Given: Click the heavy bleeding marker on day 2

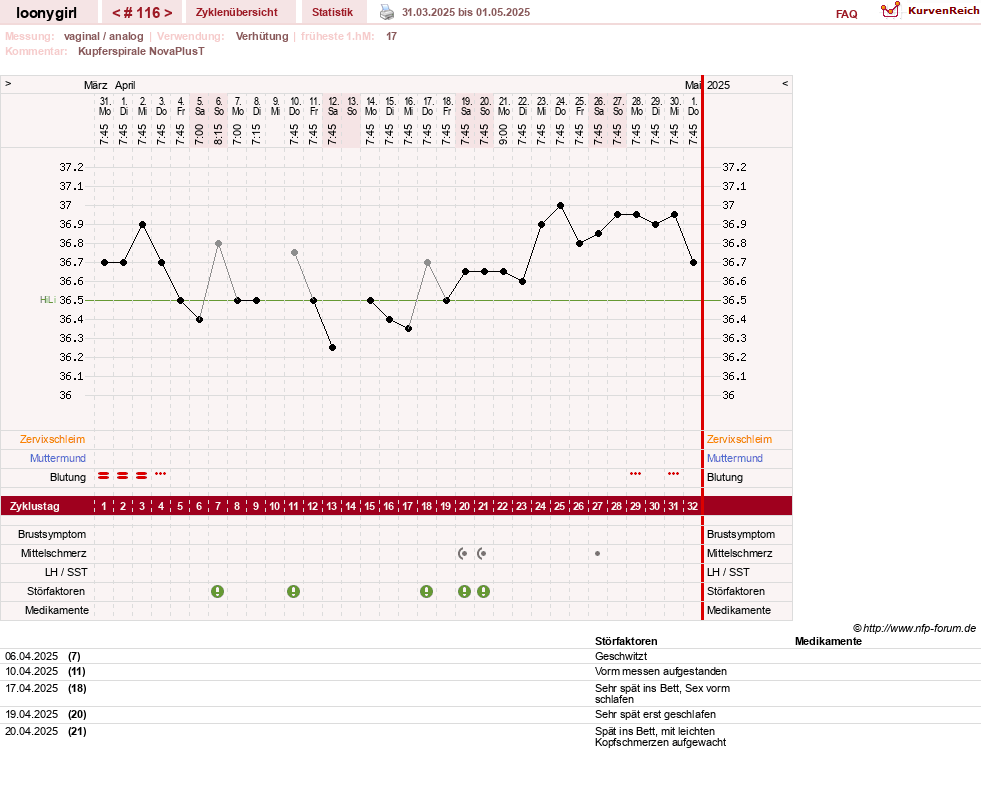Looking at the screenshot, I should click(x=123, y=476).
